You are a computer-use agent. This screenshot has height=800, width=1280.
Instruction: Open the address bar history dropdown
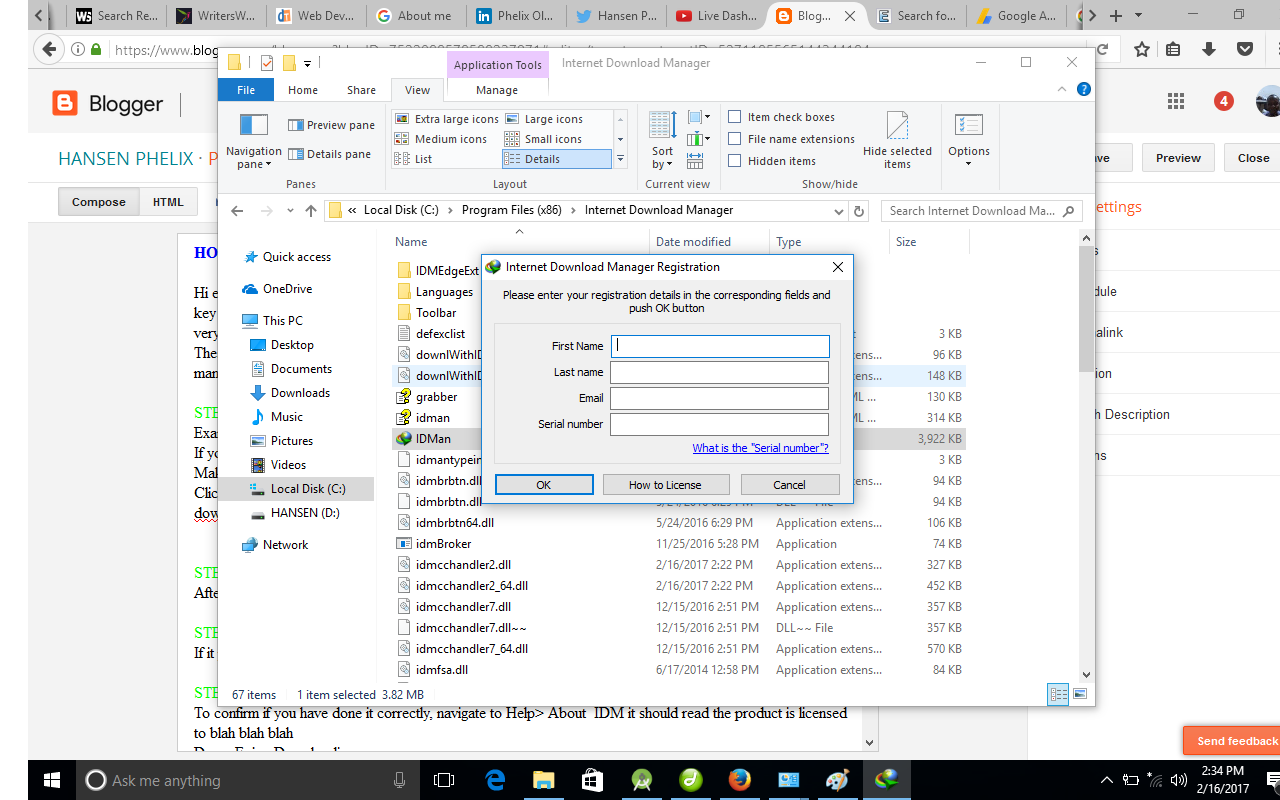[837, 211]
